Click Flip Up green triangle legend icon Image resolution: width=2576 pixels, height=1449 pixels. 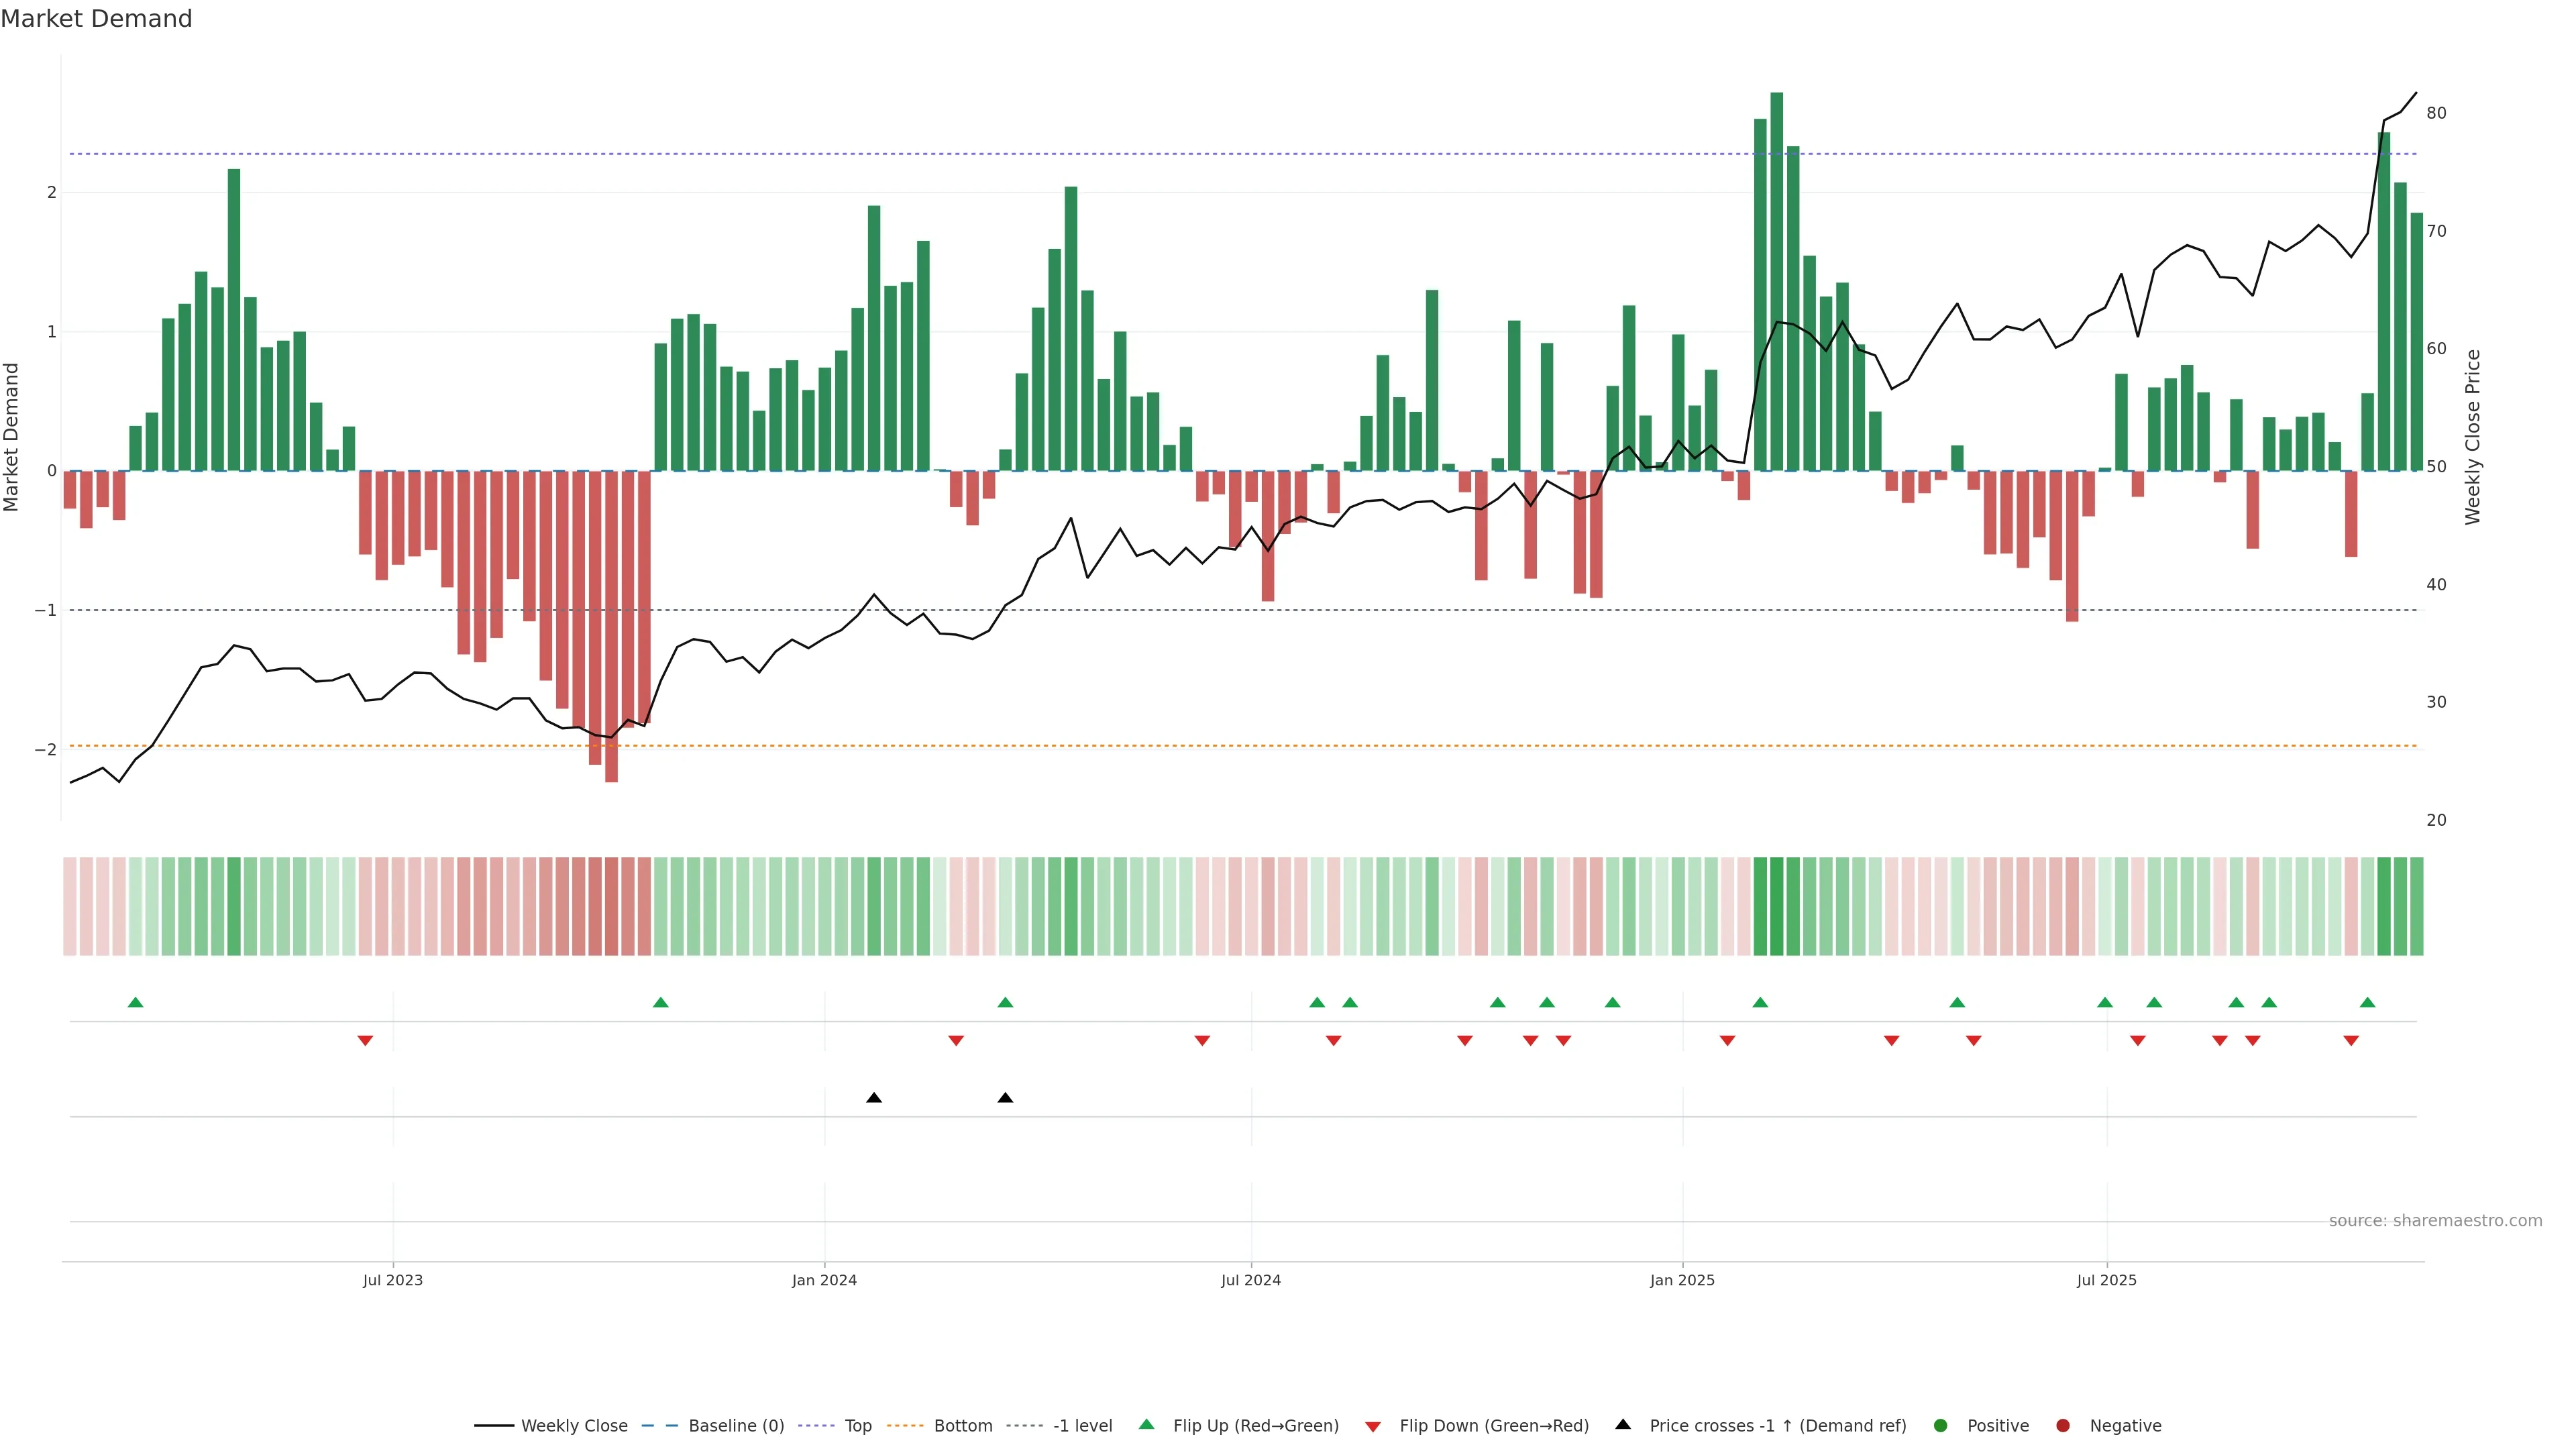[1147, 1425]
